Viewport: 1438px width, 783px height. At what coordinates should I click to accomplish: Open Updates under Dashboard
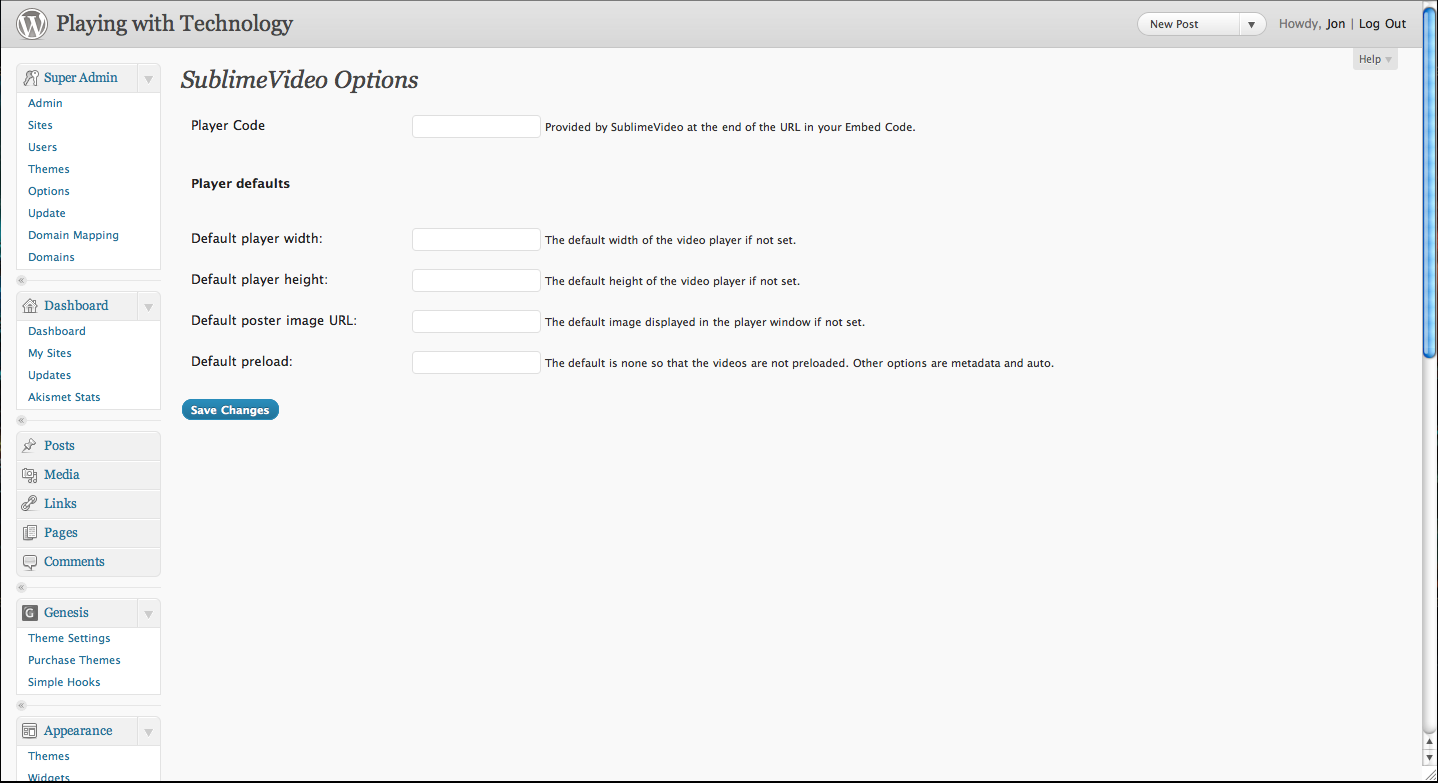pyautogui.click(x=50, y=375)
